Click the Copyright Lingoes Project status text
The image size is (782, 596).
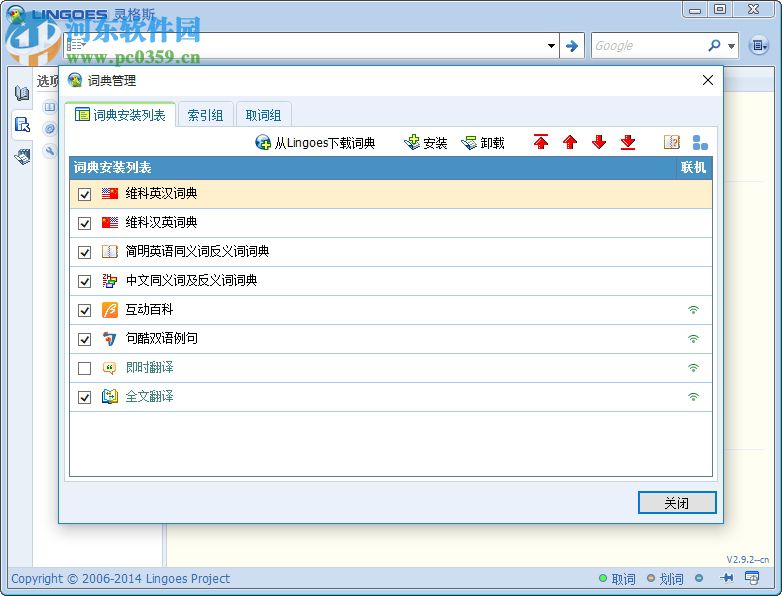[x=120, y=579]
